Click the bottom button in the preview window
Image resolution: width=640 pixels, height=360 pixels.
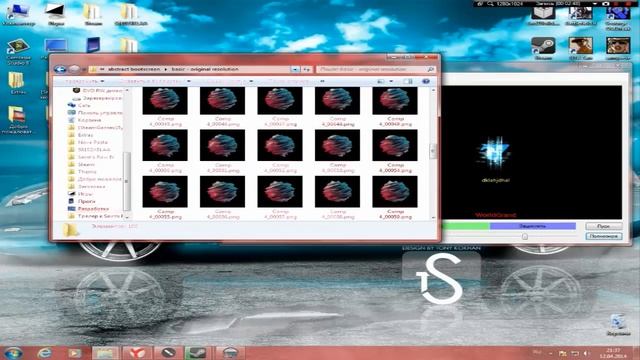604,236
